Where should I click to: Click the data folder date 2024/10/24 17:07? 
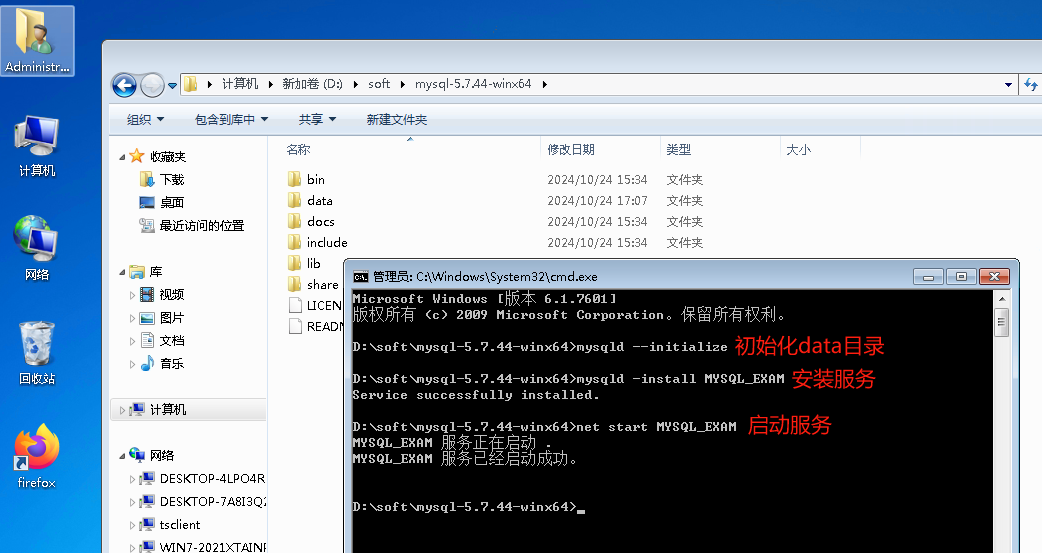[x=597, y=200]
